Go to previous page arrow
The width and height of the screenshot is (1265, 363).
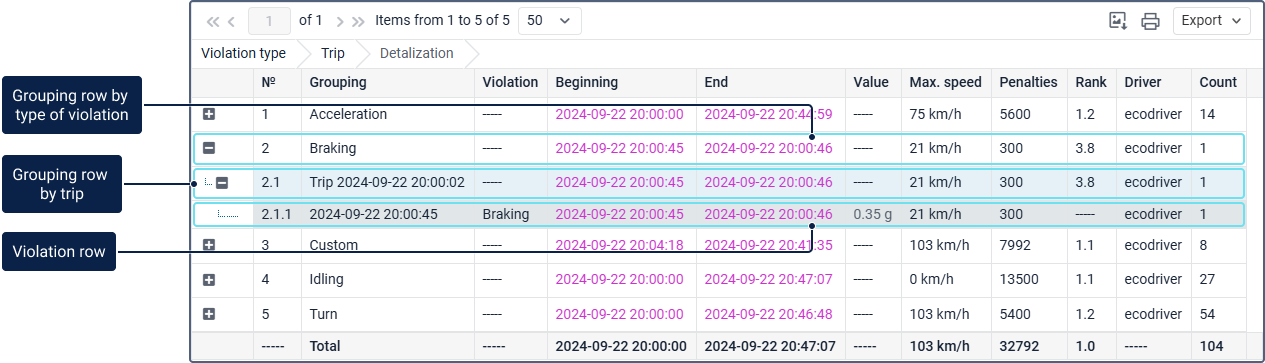coord(232,21)
